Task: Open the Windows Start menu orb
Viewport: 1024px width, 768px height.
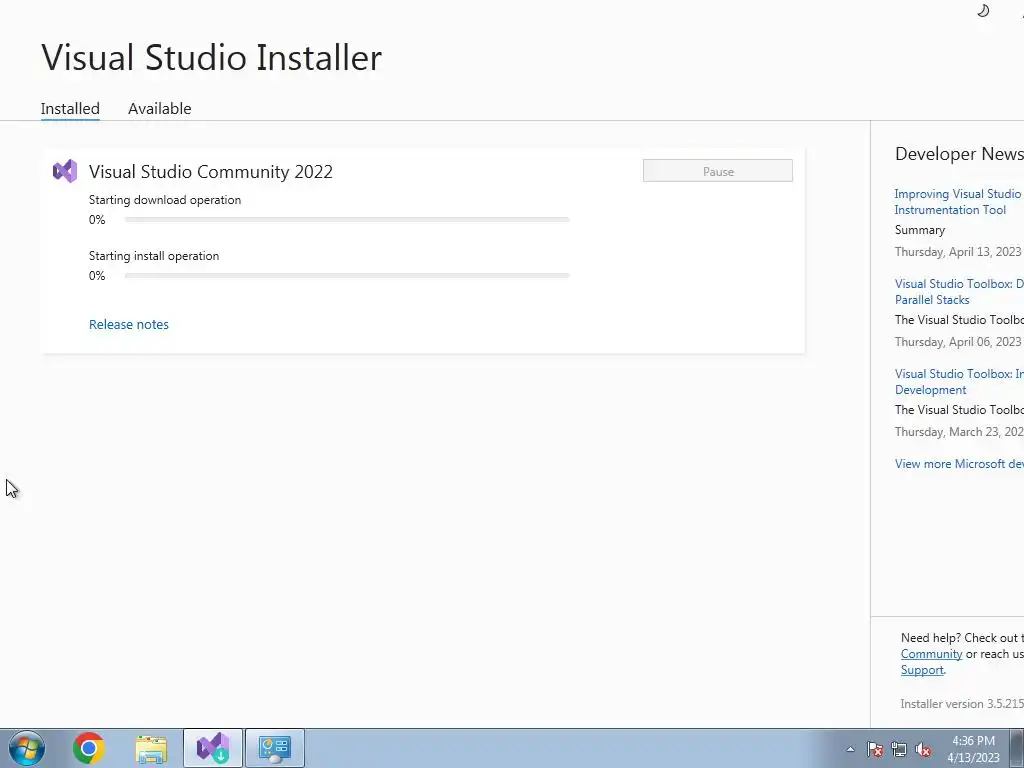Action: pos(27,748)
